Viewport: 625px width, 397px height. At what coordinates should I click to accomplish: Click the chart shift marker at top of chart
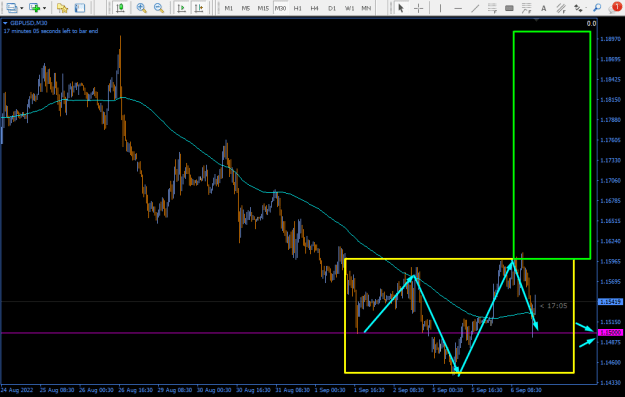click(537, 20)
